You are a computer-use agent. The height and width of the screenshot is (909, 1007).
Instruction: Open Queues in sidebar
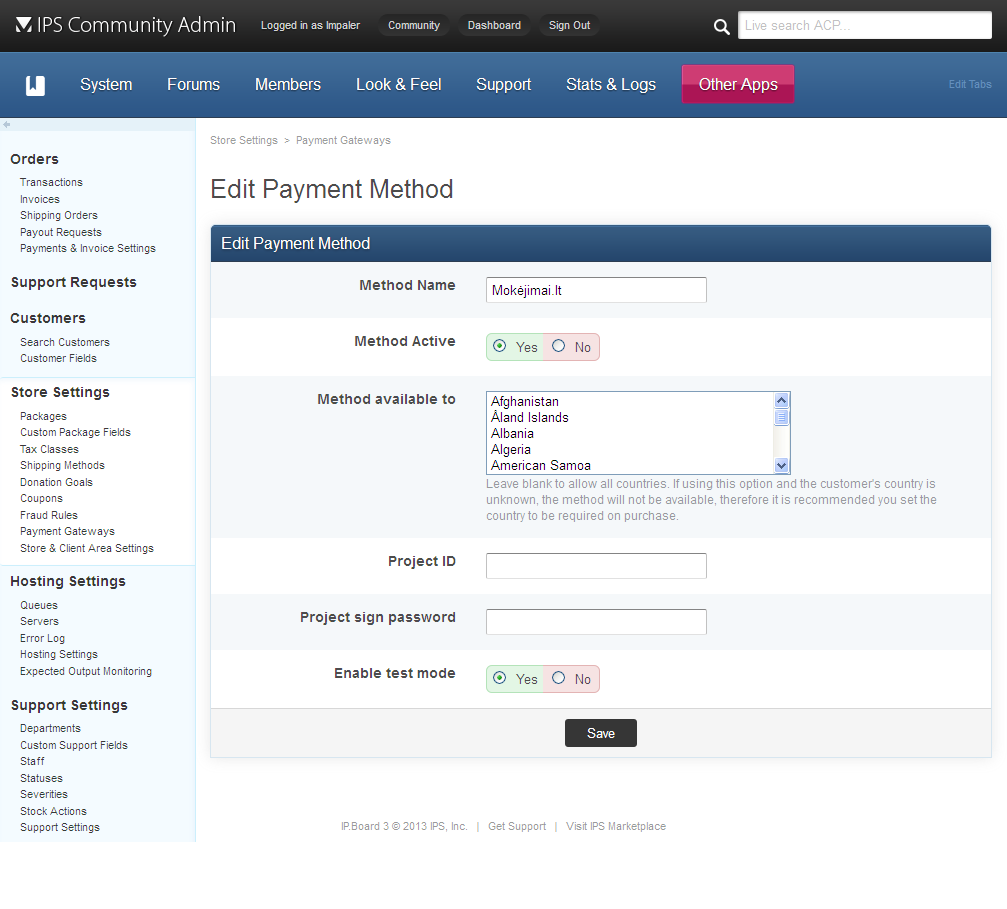pos(39,605)
